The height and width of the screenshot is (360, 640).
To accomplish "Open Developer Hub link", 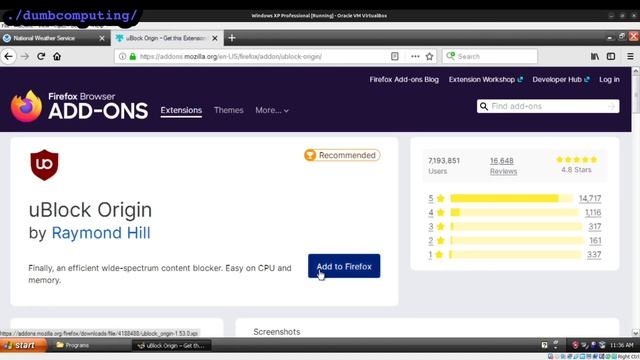I will pos(561,80).
